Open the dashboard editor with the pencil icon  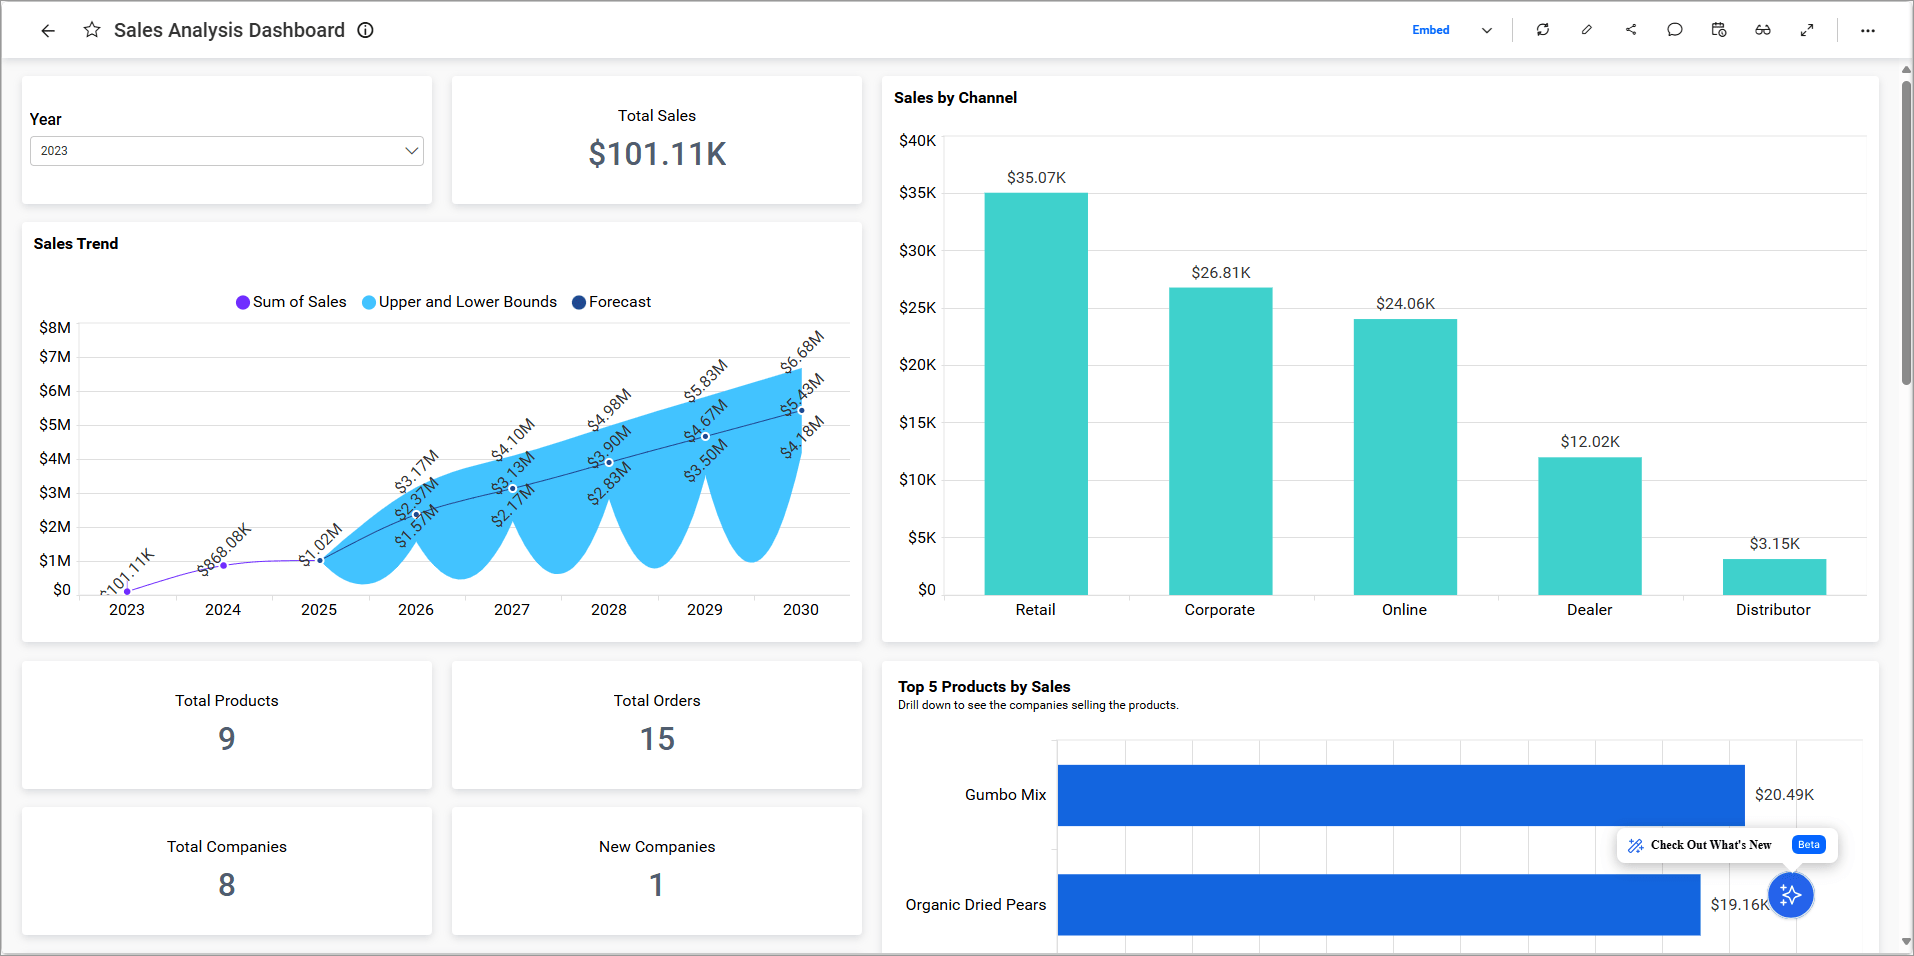[1587, 30]
